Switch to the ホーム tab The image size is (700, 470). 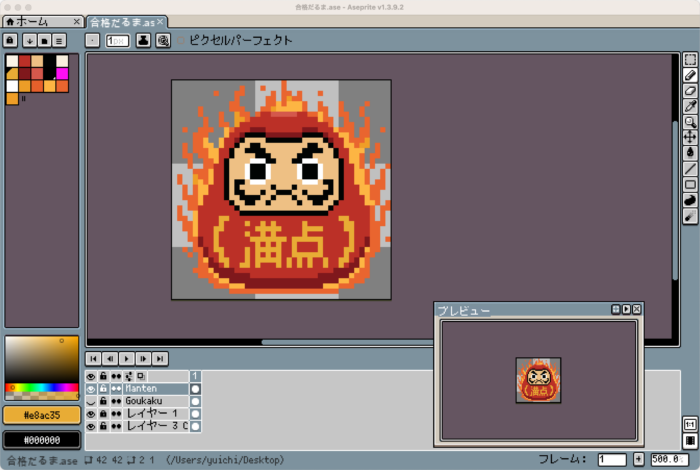(38, 21)
